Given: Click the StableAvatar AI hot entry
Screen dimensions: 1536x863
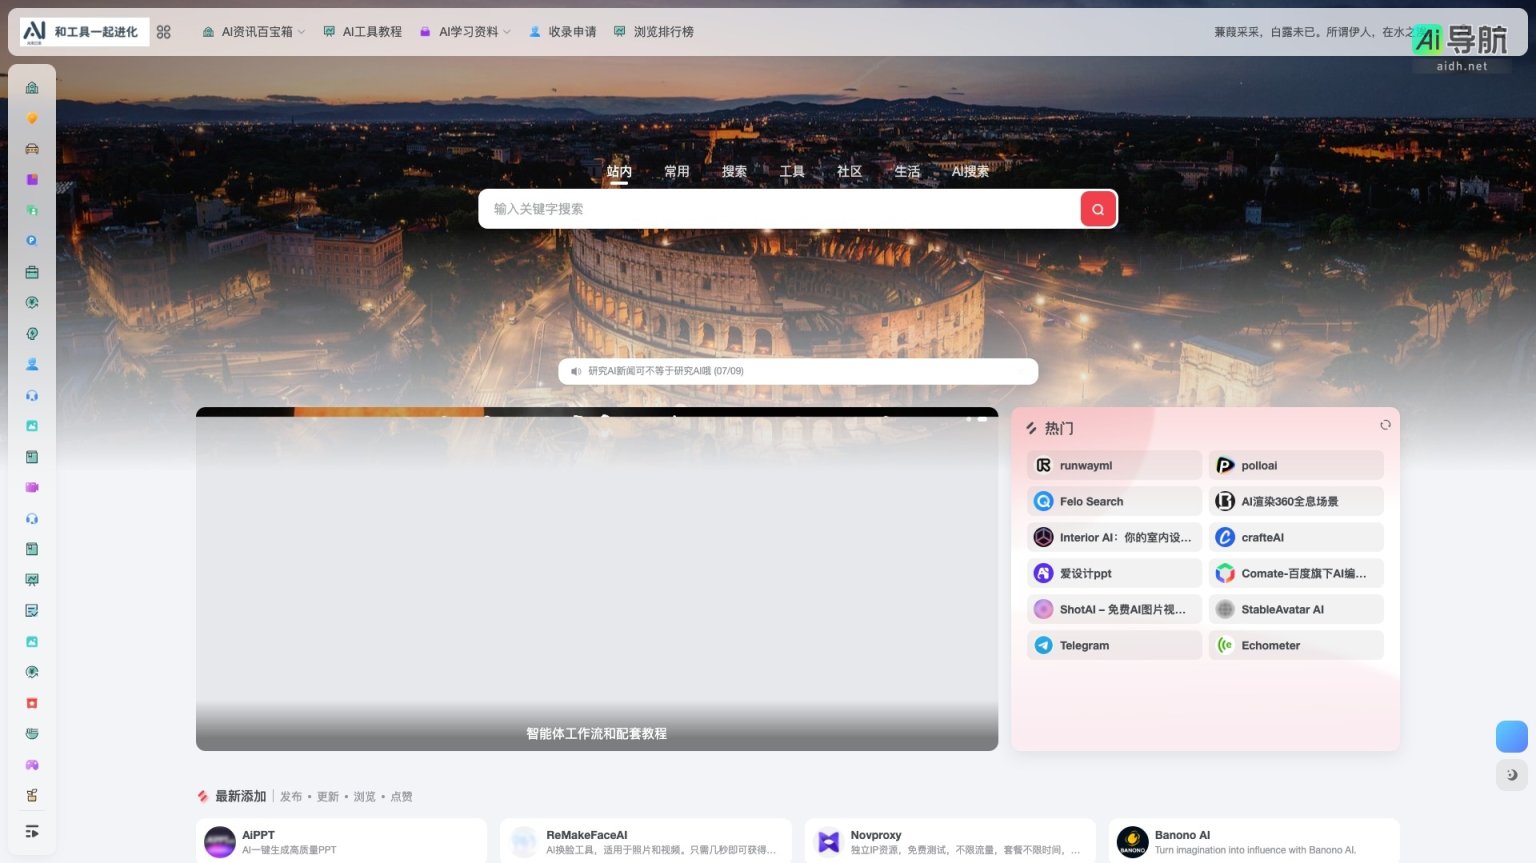Looking at the screenshot, I should click(x=1283, y=609).
